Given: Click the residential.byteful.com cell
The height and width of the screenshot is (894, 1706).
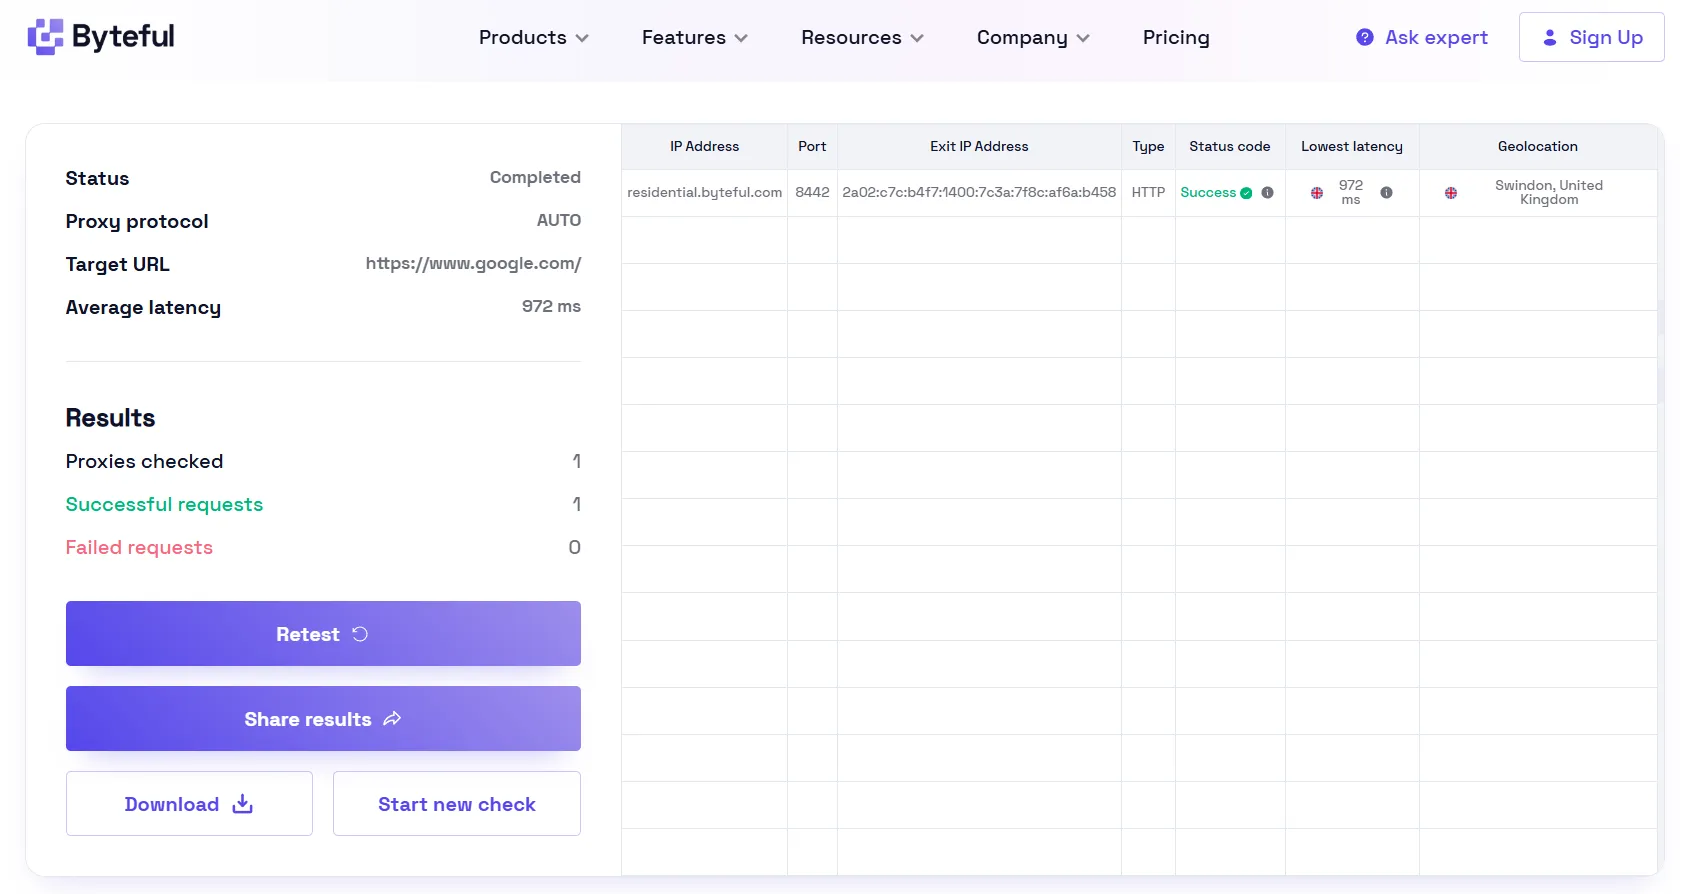Looking at the screenshot, I should click(704, 193).
